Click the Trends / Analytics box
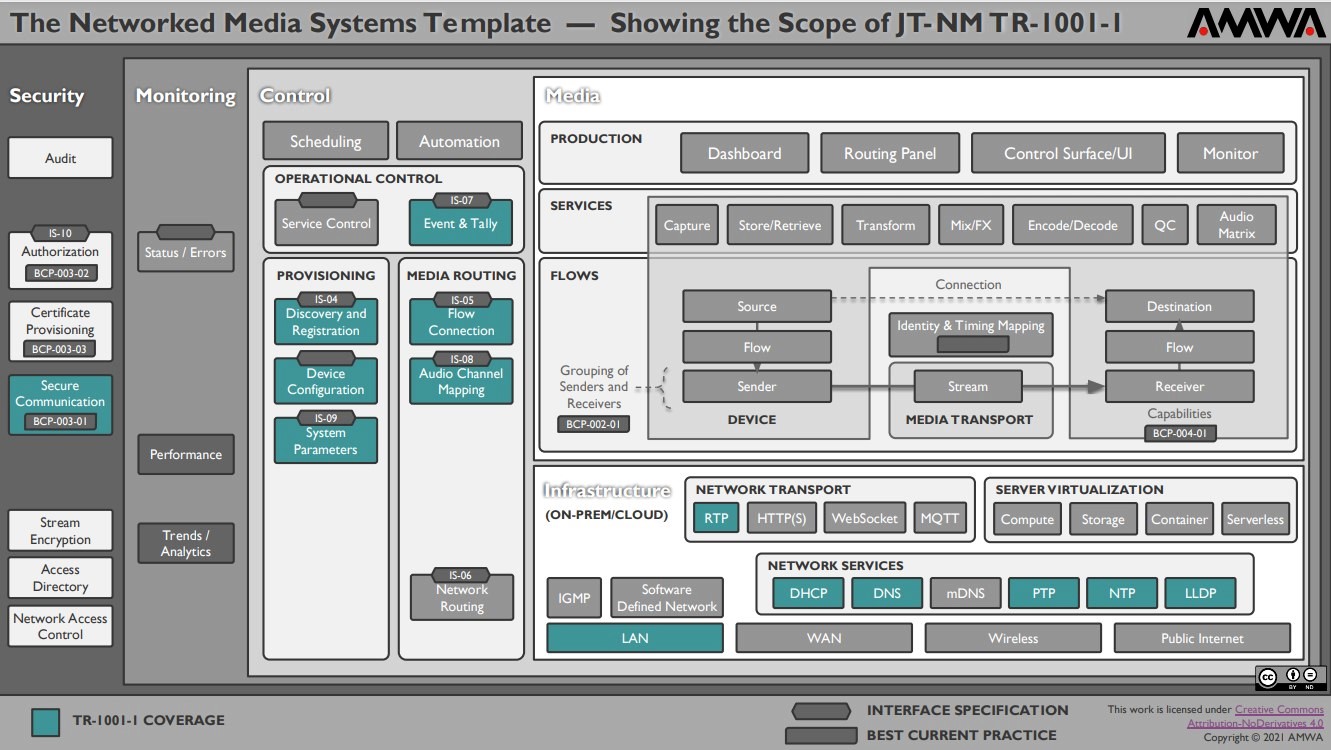1331x750 pixels. [x=186, y=543]
